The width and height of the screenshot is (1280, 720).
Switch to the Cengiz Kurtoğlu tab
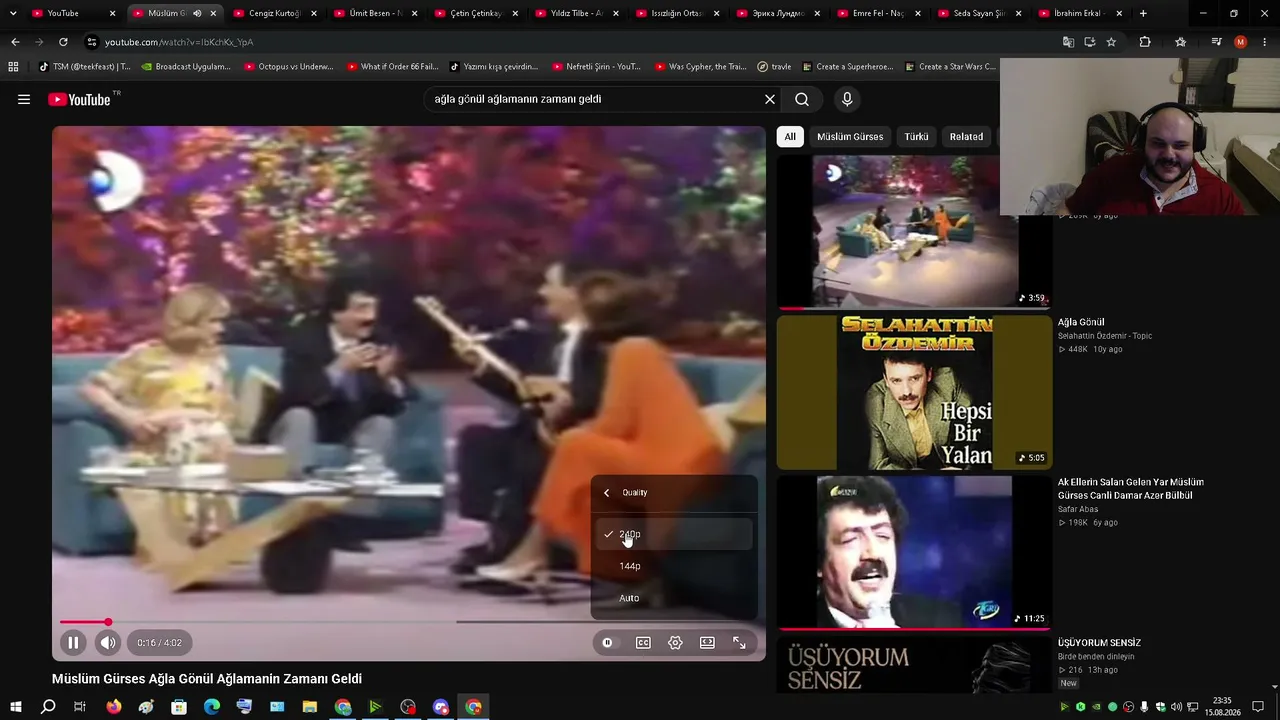click(x=275, y=13)
